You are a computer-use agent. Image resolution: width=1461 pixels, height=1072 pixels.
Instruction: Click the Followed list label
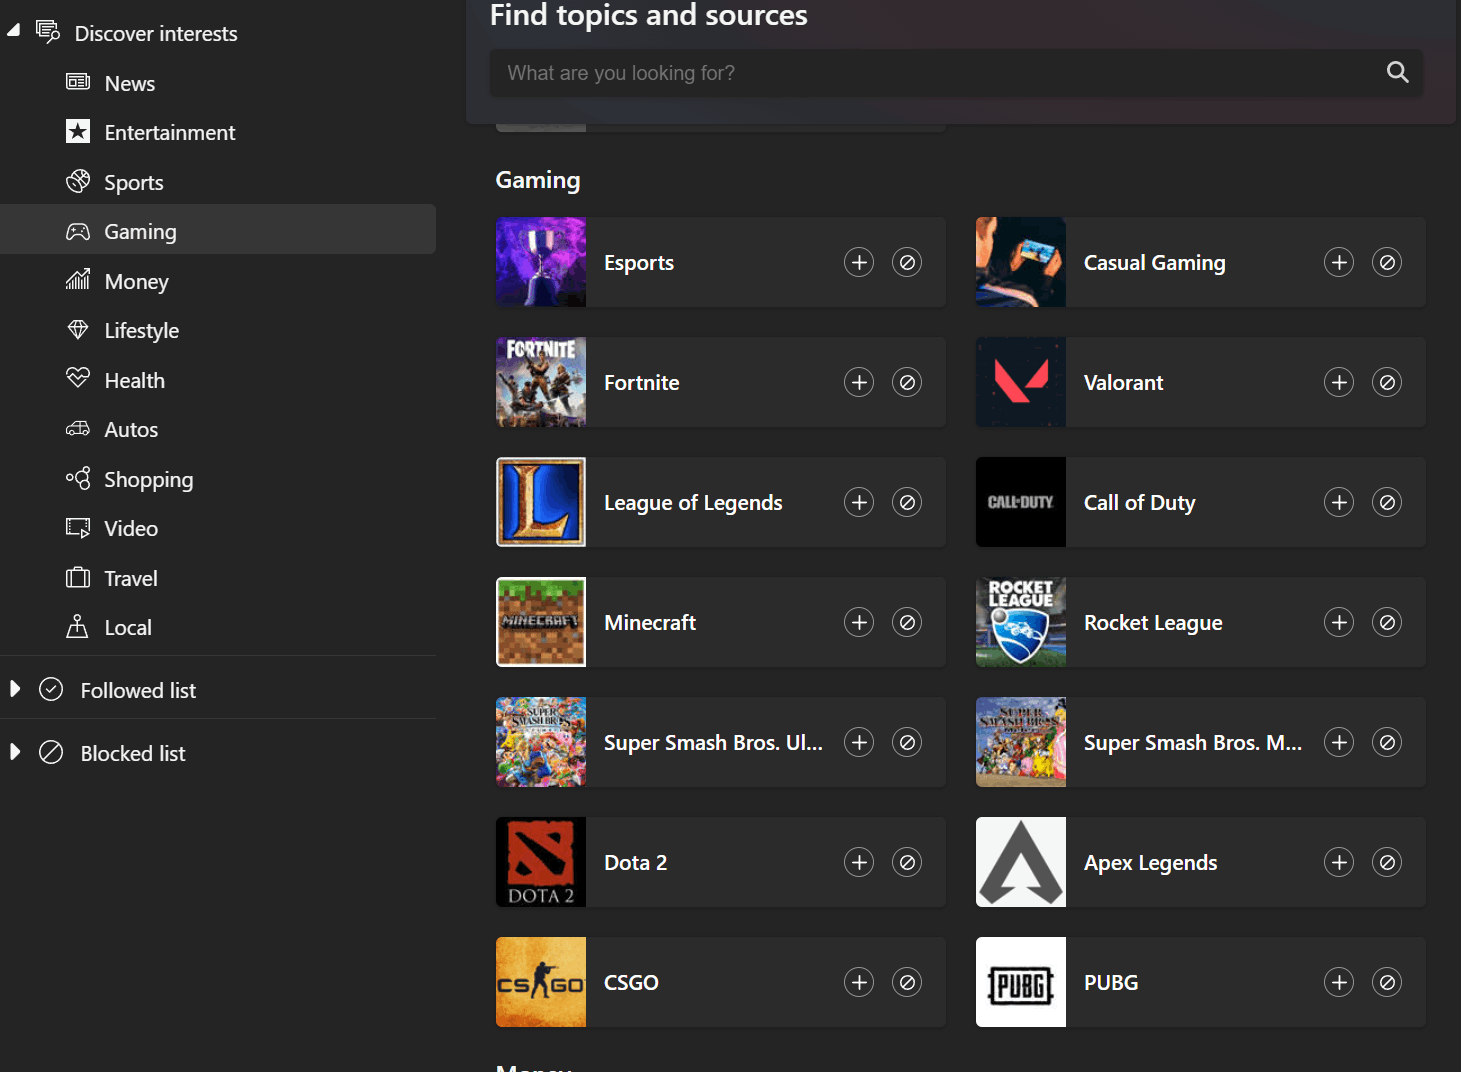(x=138, y=690)
